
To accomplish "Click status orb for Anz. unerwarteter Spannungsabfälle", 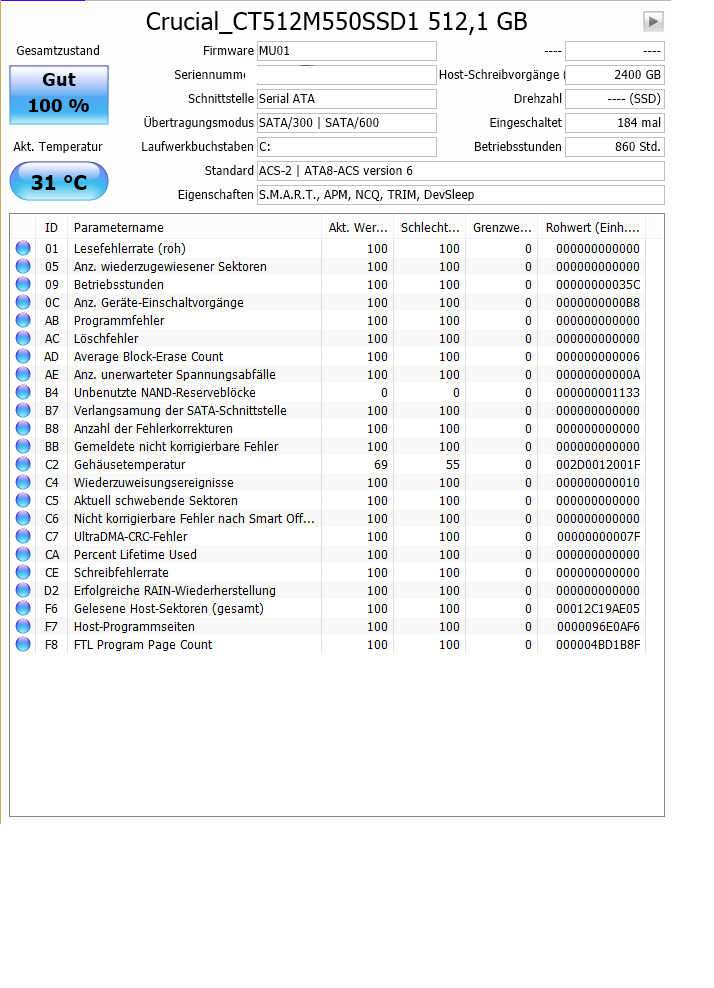I will (x=23, y=374).
